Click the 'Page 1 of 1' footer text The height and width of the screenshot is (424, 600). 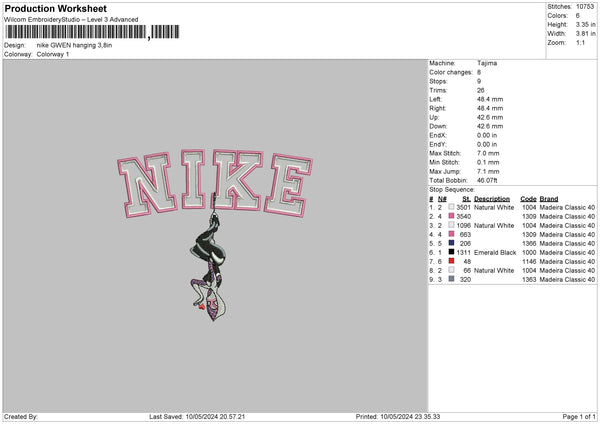pos(579,417)
